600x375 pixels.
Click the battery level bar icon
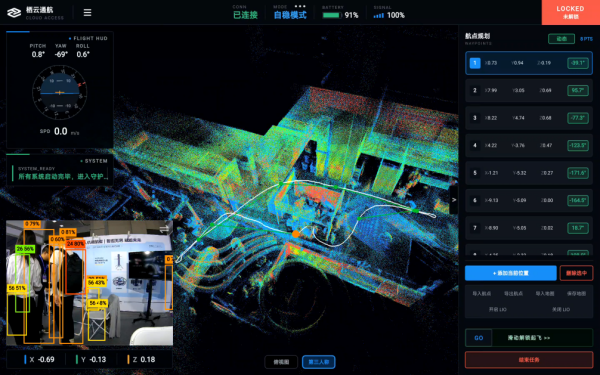(331, 15)
